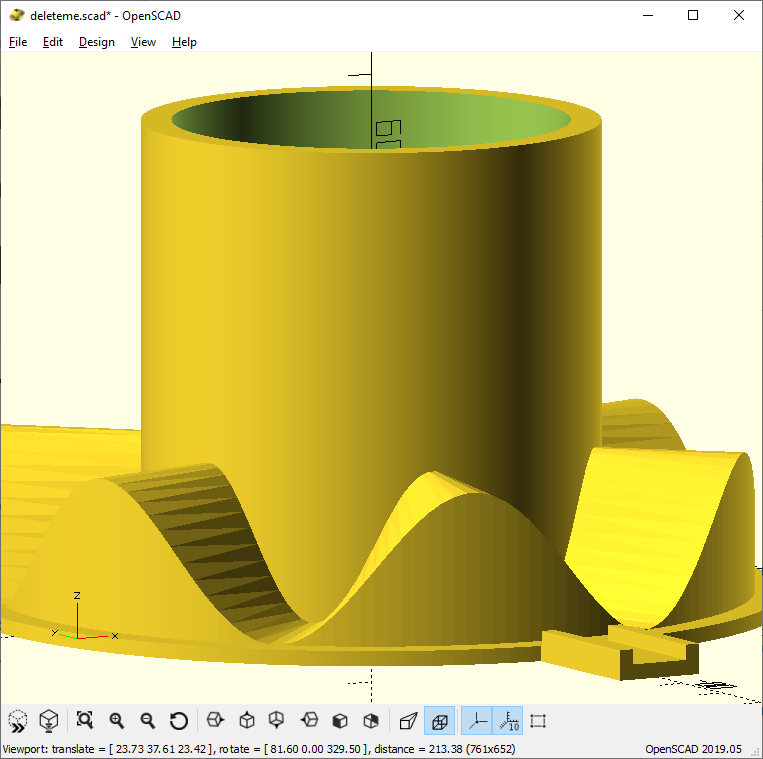
Task: Switch to the Back view cube icon
Action: [x=371, y=720]
